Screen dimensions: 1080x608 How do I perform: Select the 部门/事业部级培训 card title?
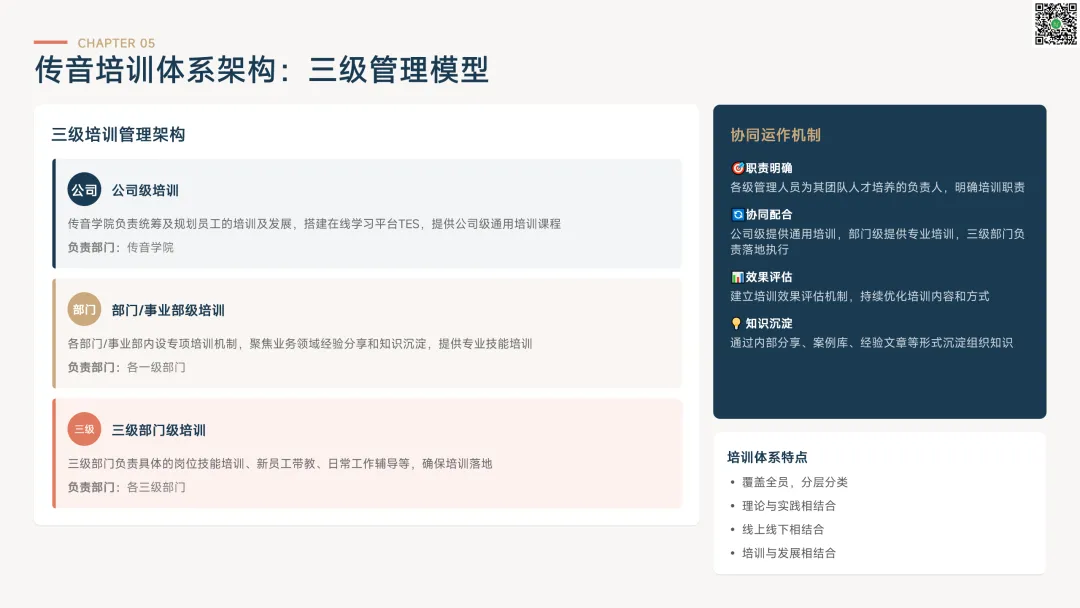[x=168, y=310]
